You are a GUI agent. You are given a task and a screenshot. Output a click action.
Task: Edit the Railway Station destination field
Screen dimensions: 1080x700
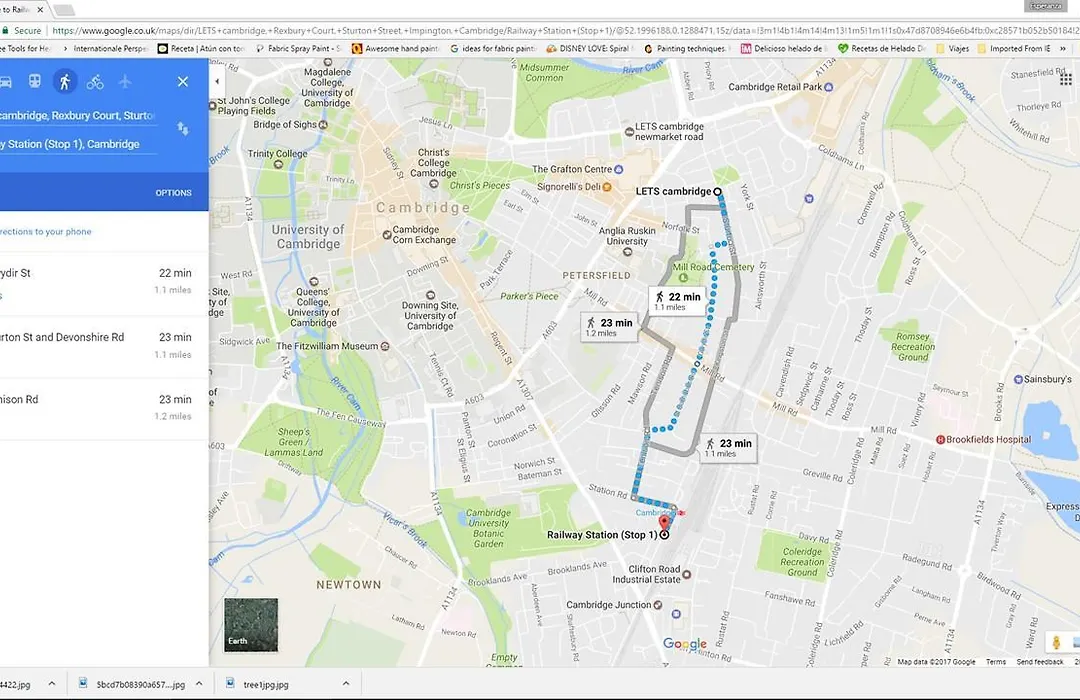click(78, 144)
